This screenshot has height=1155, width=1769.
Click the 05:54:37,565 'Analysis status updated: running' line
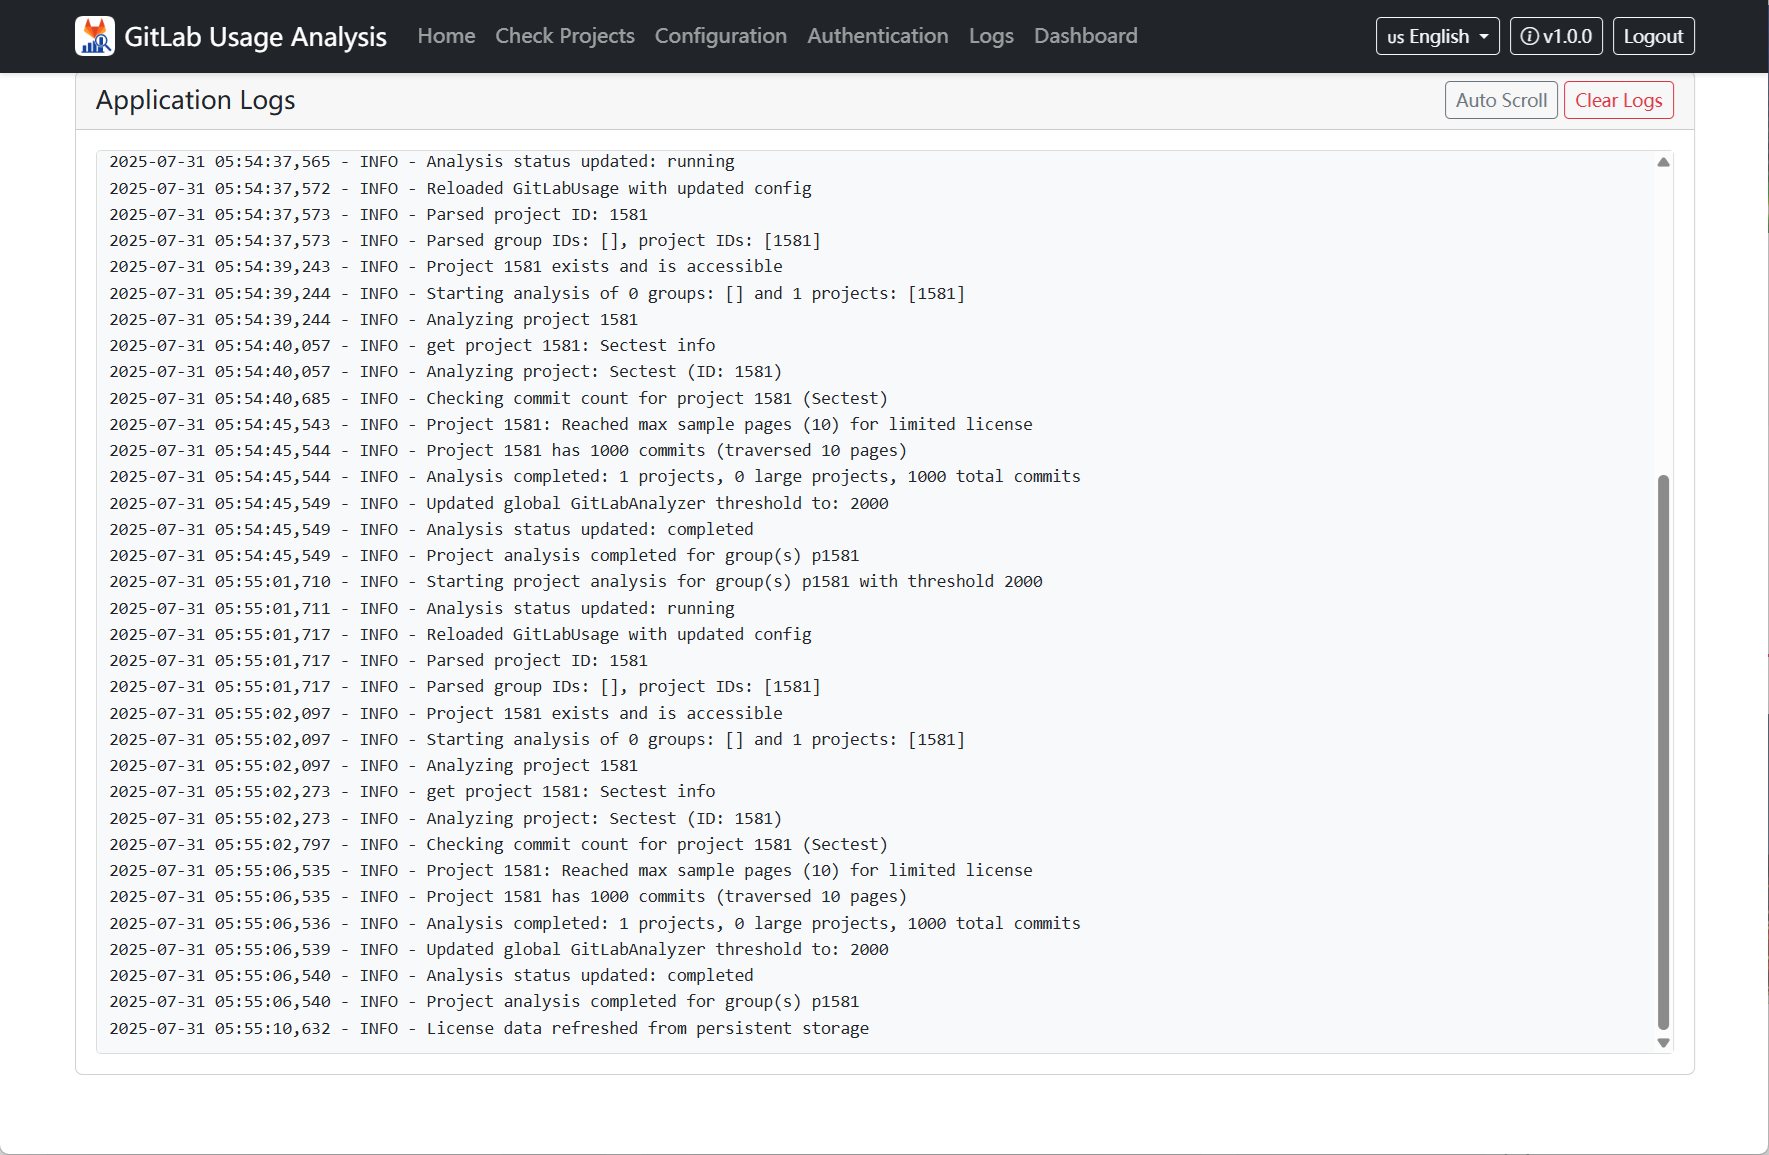[x=422, y=161]
